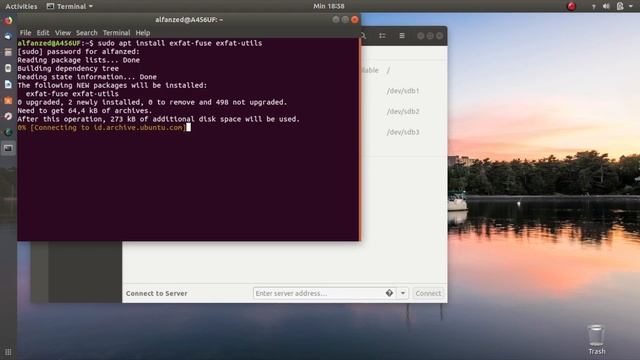The height and width of the screenshot is (360, 640).
Task: Launch Rhythmbox from the dock
Action: click(x=8, y=68)
